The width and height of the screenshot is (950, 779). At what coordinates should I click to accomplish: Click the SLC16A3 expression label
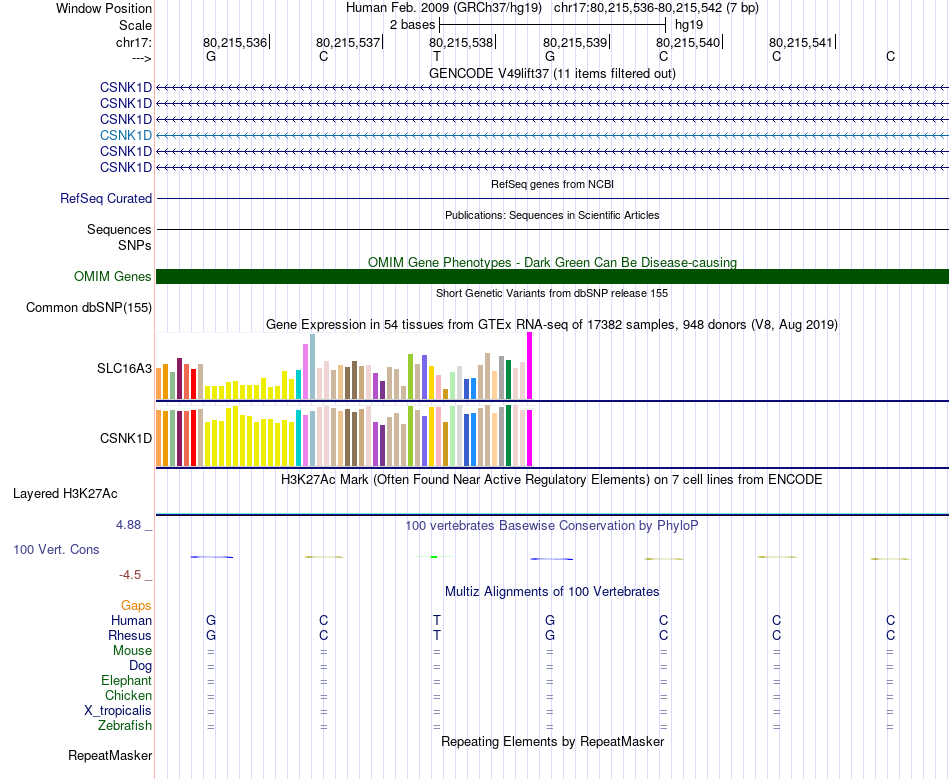124,368
